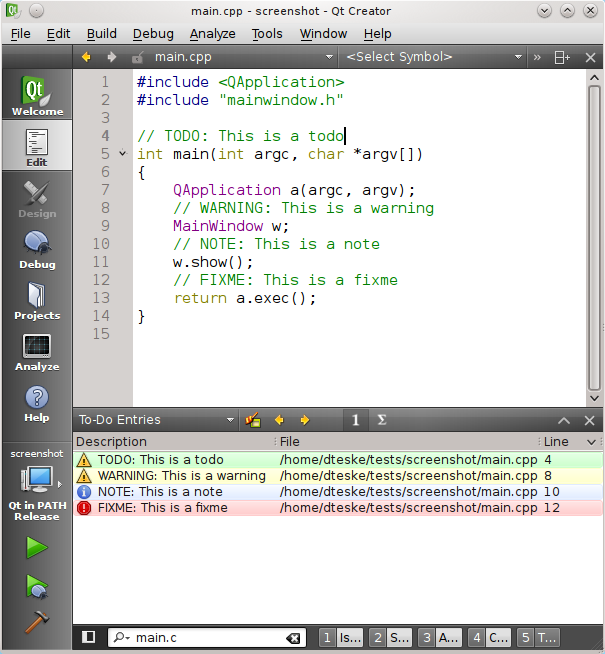Go forward in editor navigation history
Image resolution: width=605 pixels, height=654 pixels.
(111, 57)
